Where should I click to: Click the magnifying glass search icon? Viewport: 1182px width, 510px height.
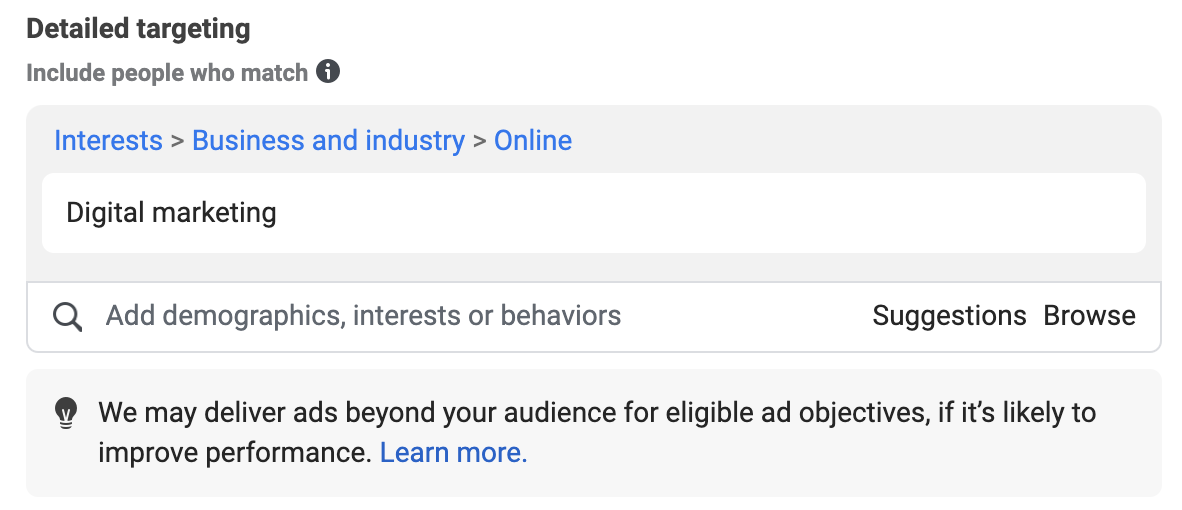(x=67, y=316)
